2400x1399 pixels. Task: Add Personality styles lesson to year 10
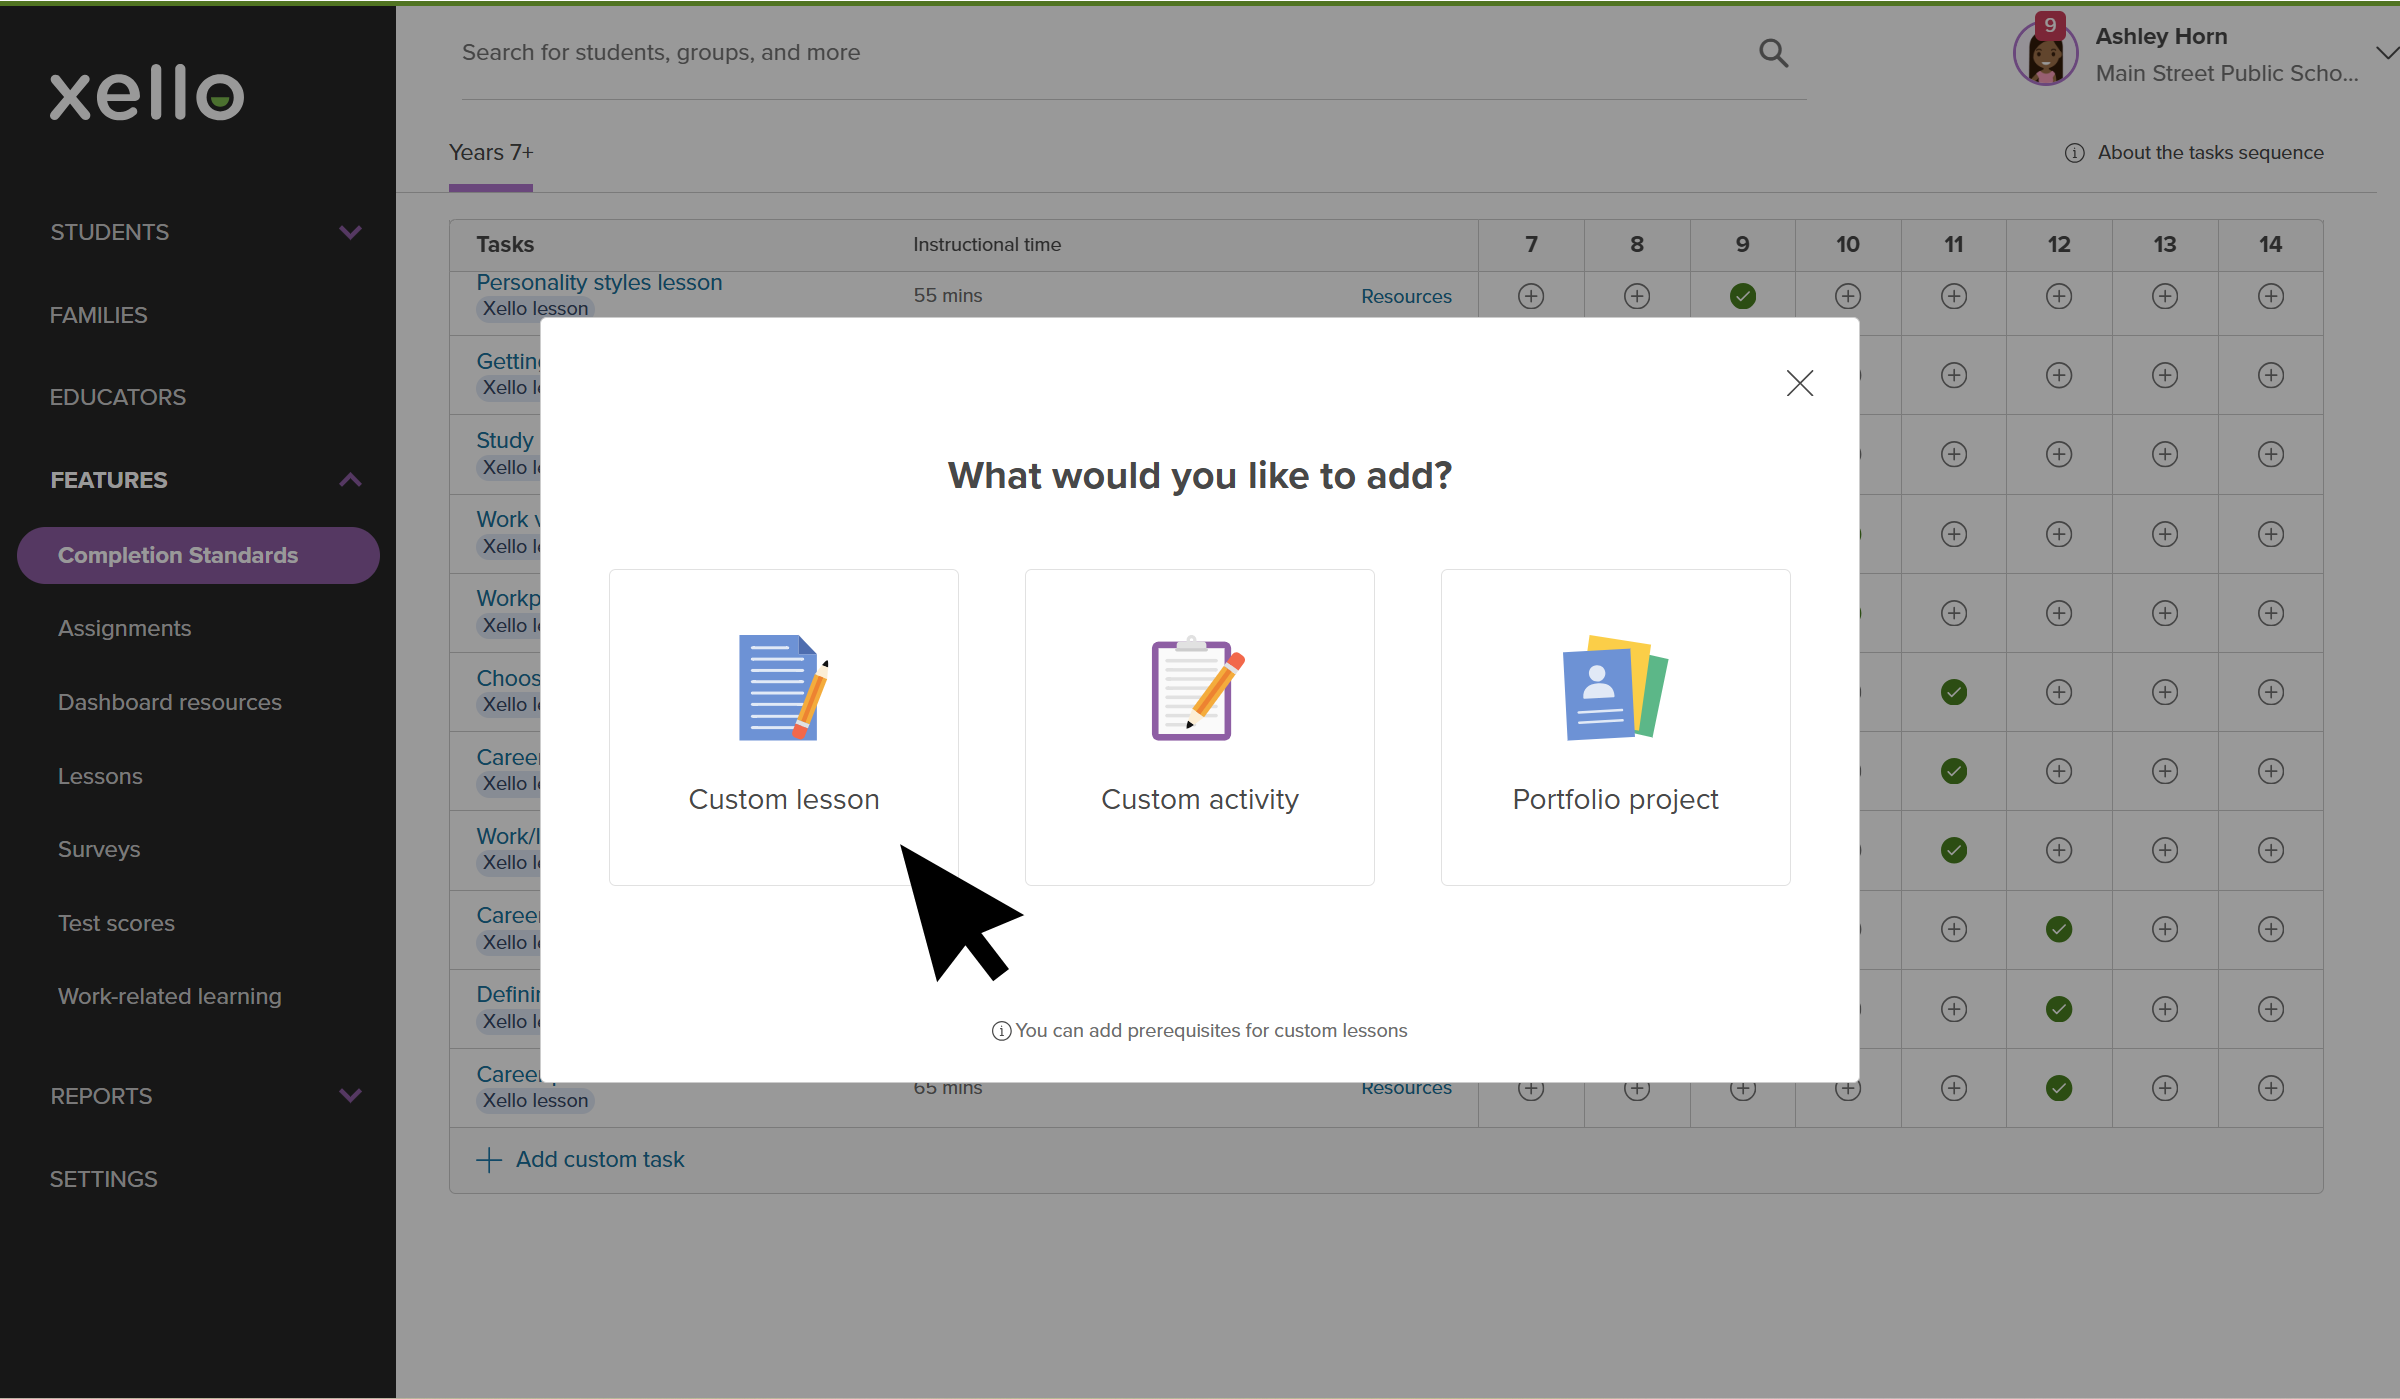pyautogui.click(x=1848, y=296)
